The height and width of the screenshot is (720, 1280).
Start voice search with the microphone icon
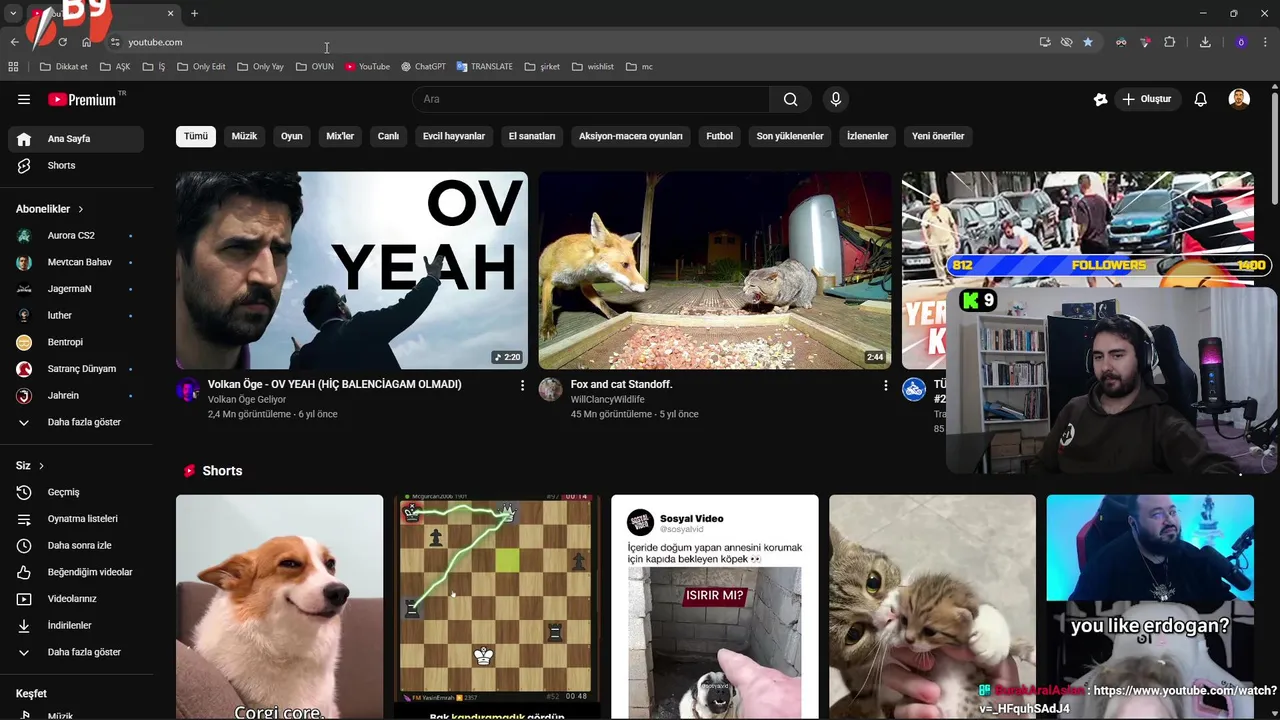click(x=836, y=99)
